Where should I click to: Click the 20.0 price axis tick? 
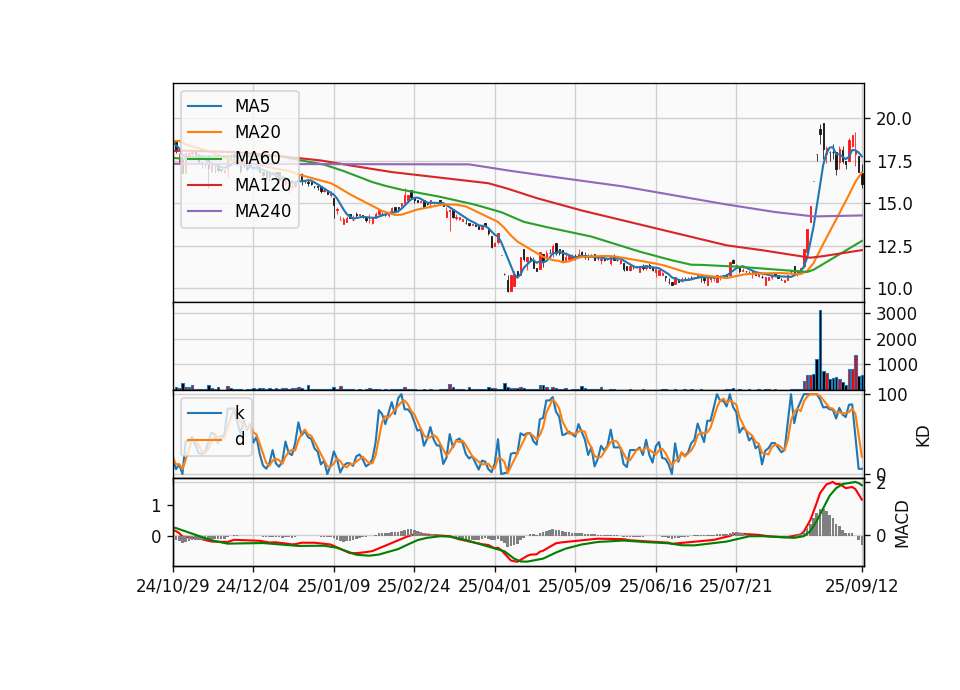tap(894, 119)
